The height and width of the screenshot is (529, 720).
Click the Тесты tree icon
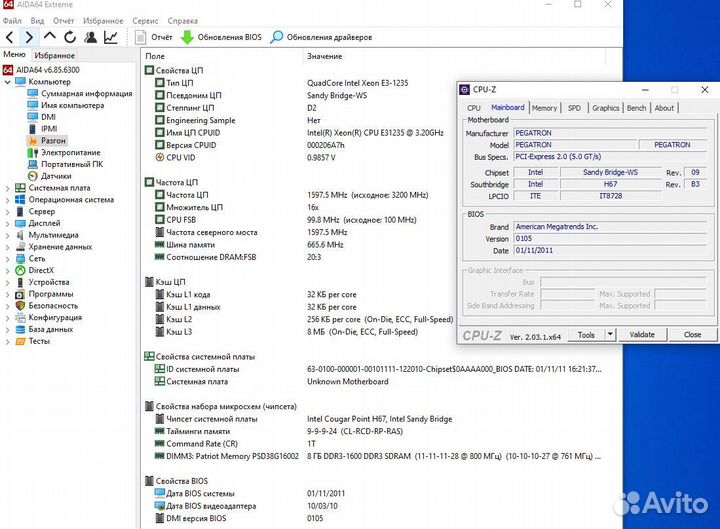click(x=20, y=341)
